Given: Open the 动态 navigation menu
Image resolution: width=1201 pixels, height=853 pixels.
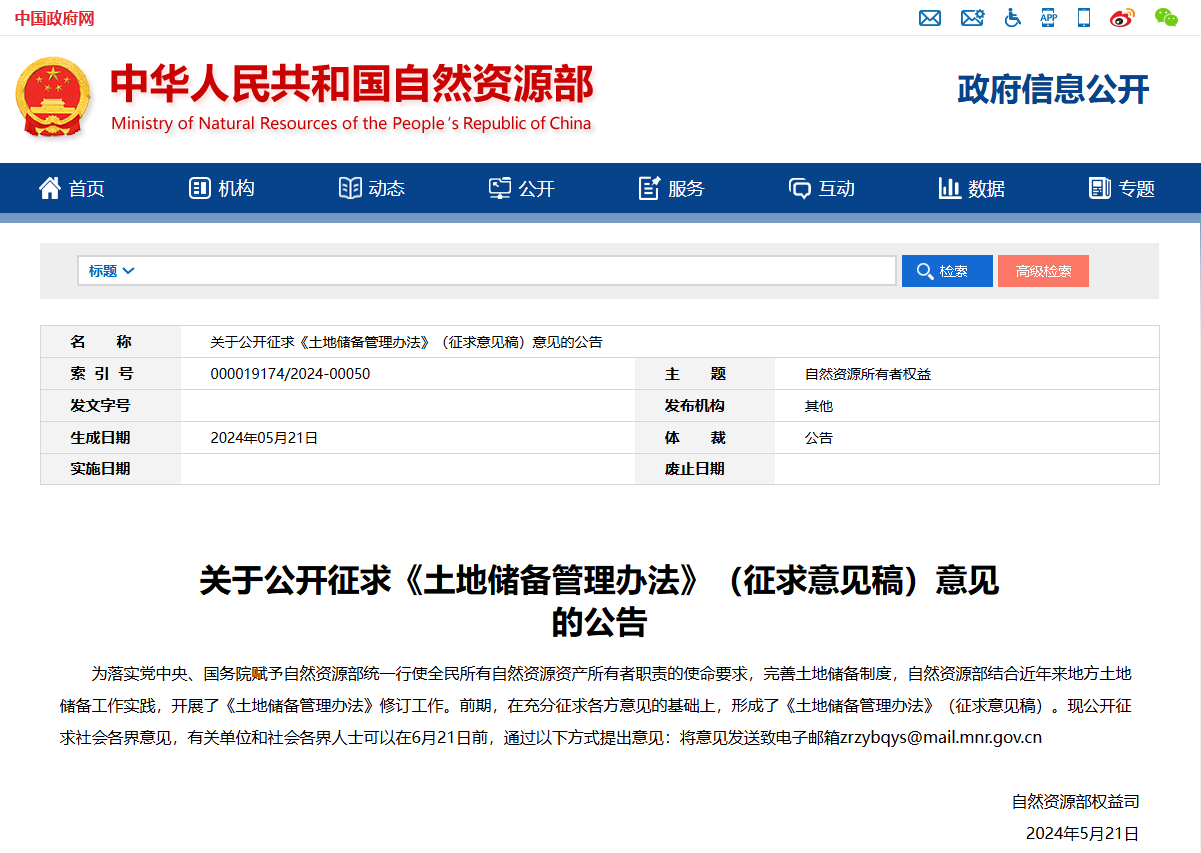Looking at the screenshot, I should (372, 188).
